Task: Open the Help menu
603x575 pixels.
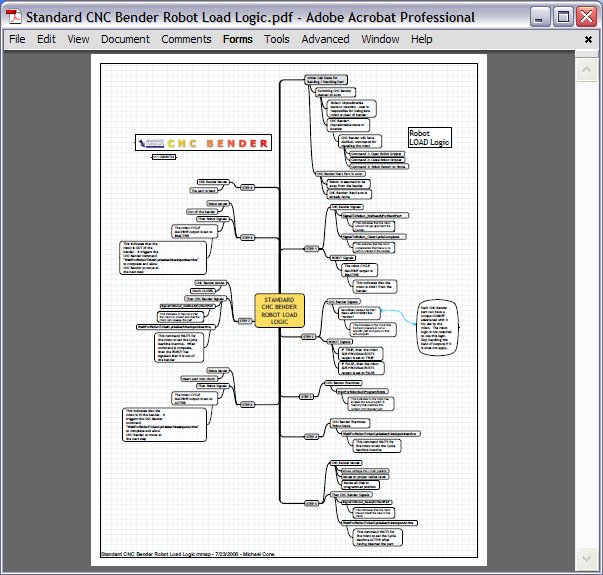Action: click(x=421, y=39)
